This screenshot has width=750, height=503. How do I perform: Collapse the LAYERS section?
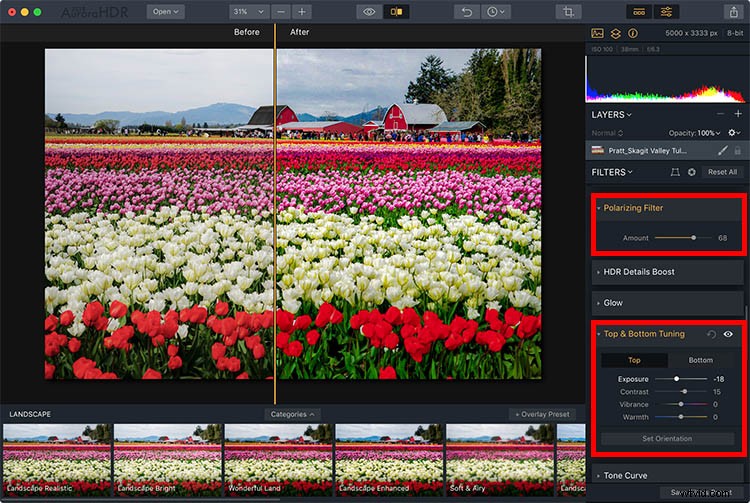[611, 115]
